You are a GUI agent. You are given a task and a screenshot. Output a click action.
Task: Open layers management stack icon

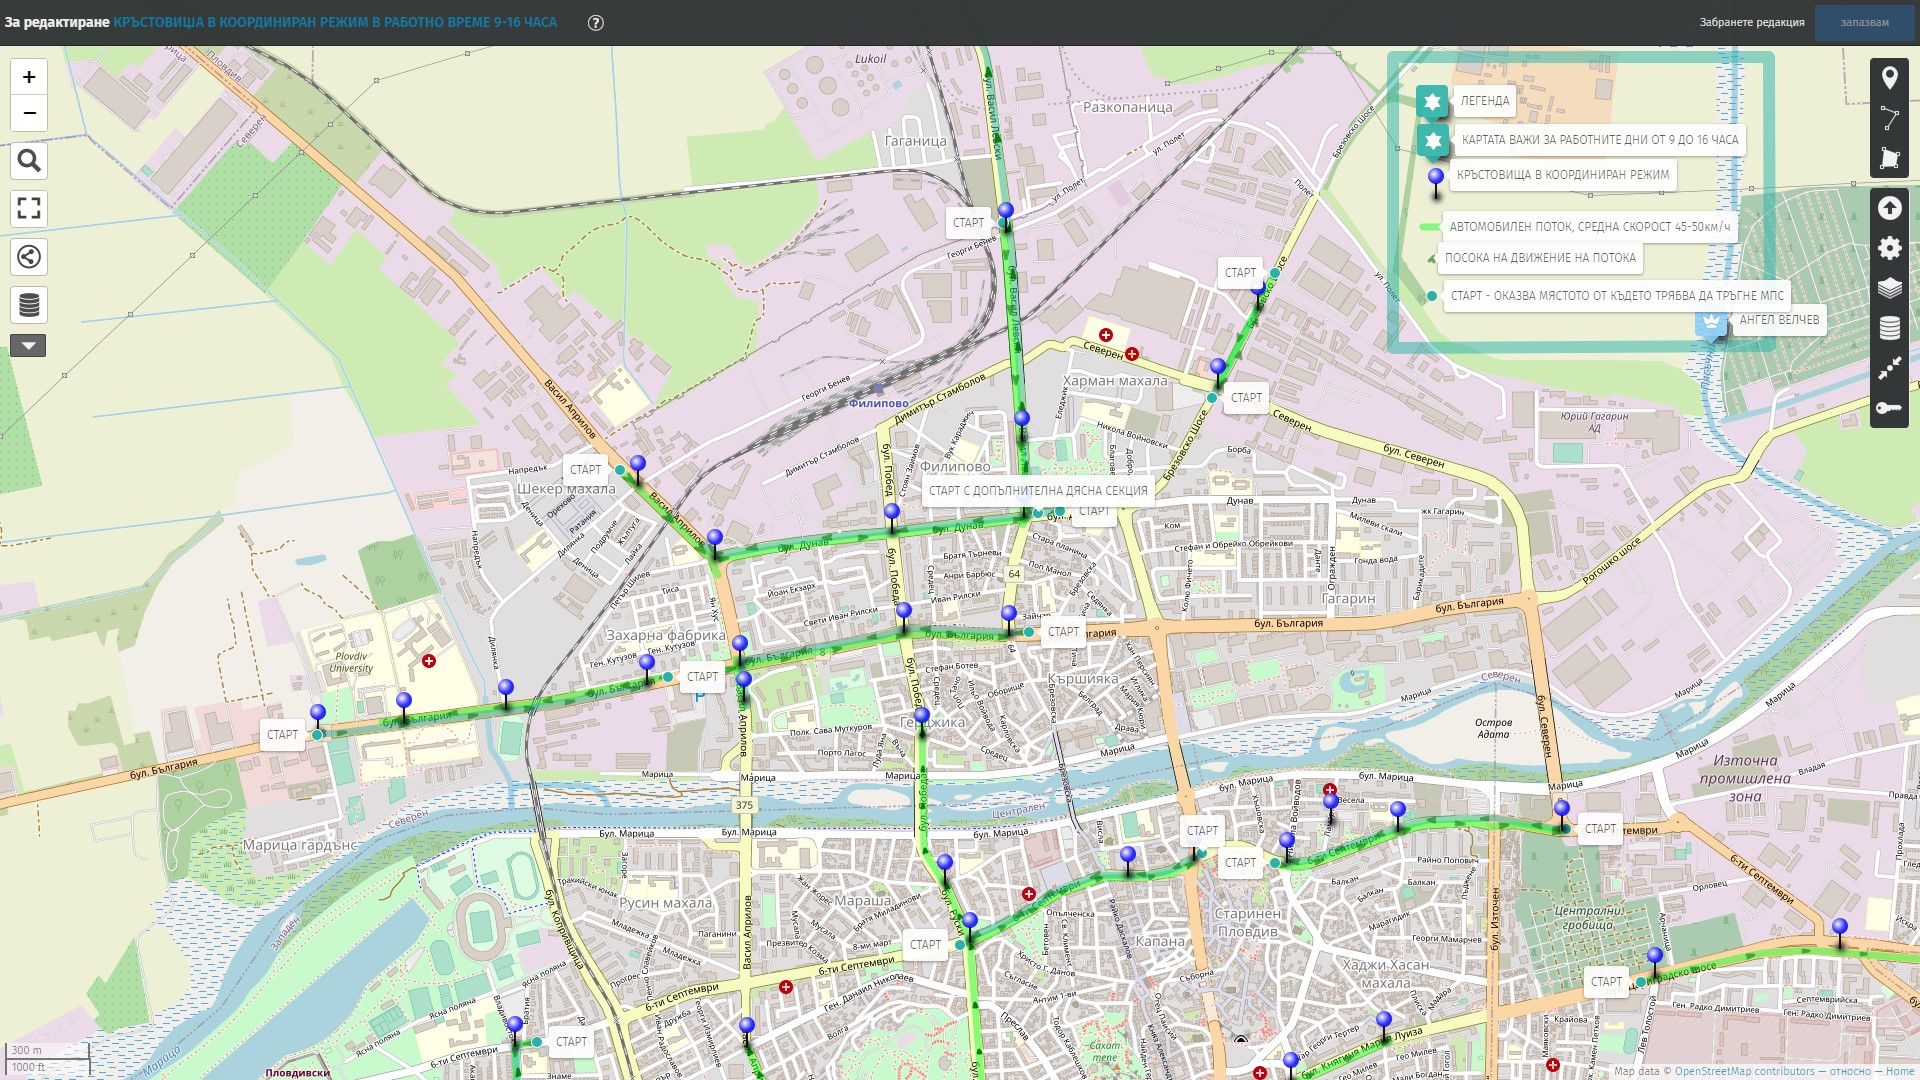[x=1889, y=288]
